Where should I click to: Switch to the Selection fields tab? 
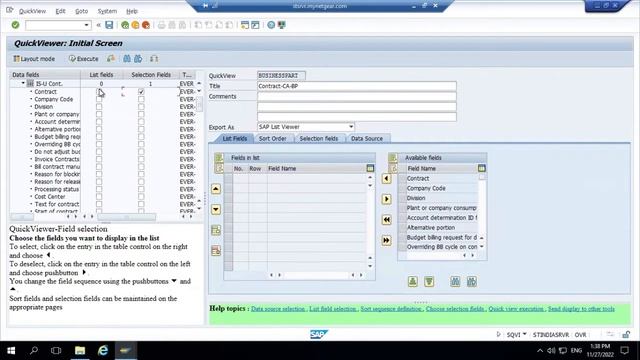[319, 139]
